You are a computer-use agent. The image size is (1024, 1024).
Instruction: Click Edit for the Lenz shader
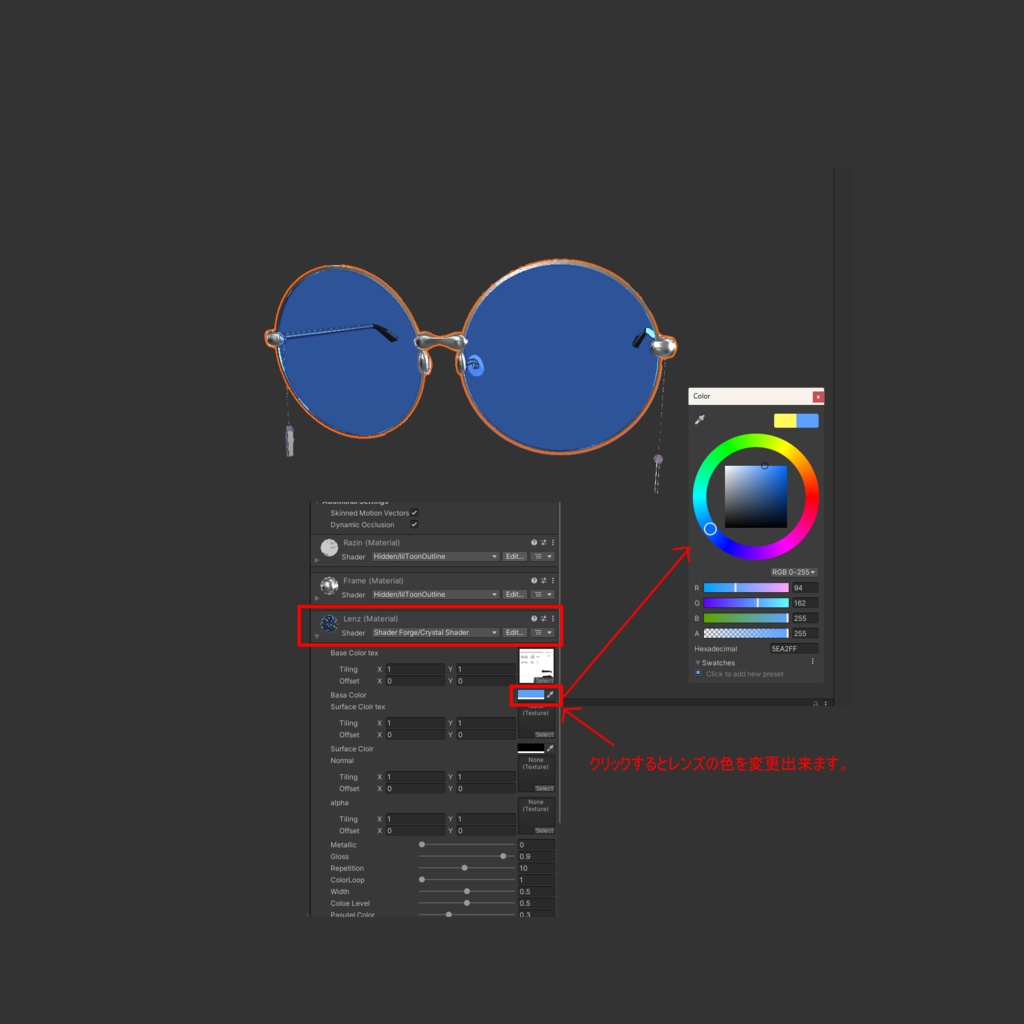coord(515,632)
